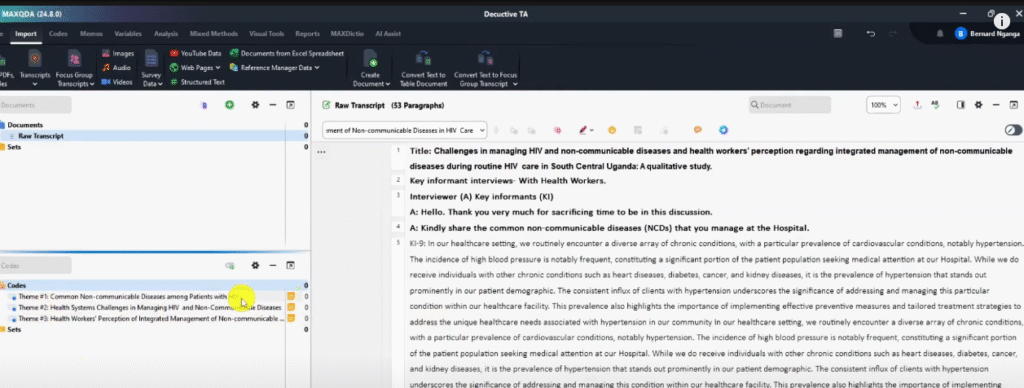The image size is (1024, 388).
Task: Undock the Documents panel window
Action: (291, 105)
